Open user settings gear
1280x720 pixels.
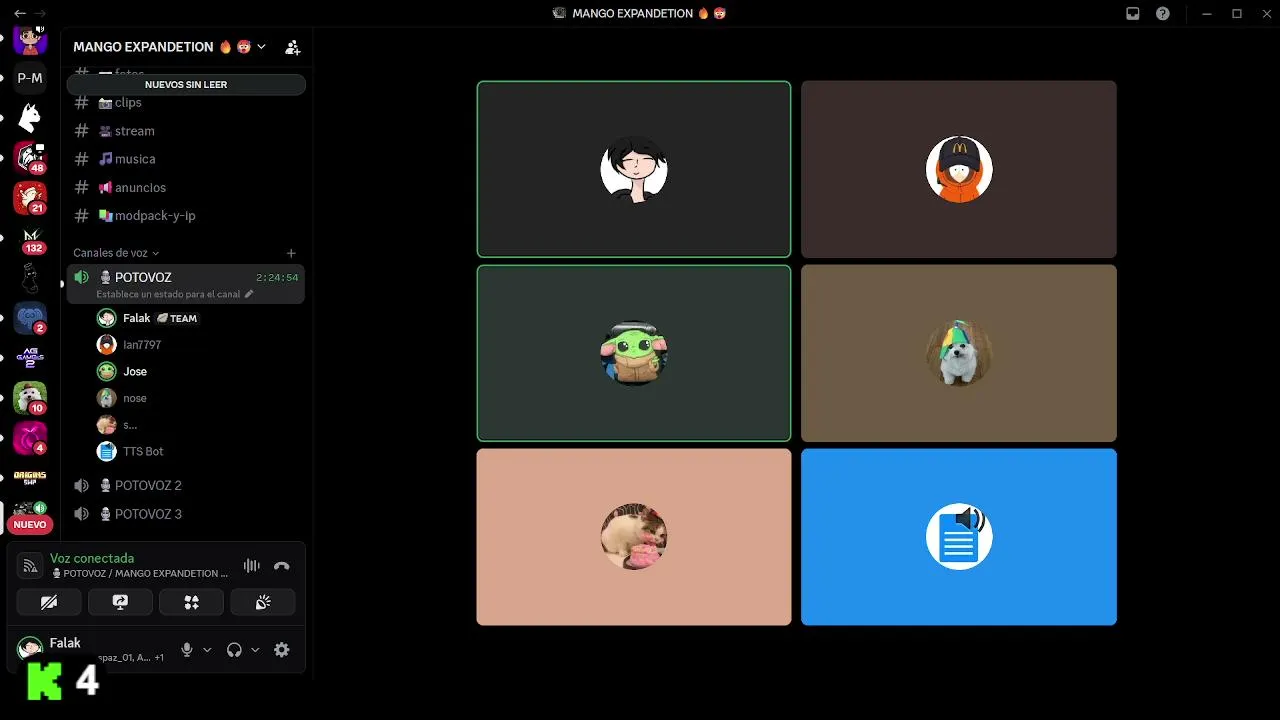(x=282, y=650)
